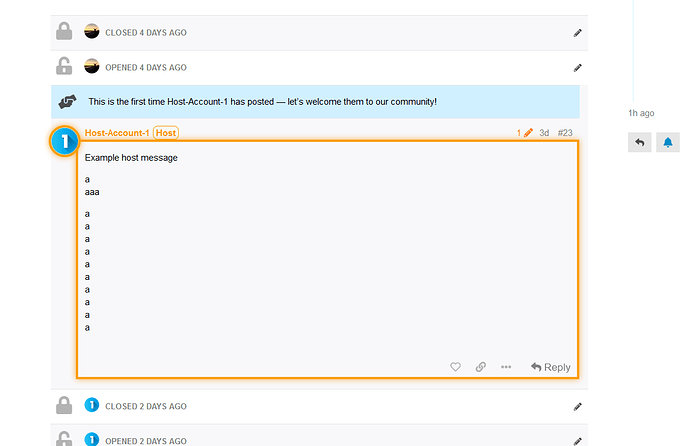
Task: Edit the Opened 2 days ago action with pencil
Action: [x=577, y=441]
